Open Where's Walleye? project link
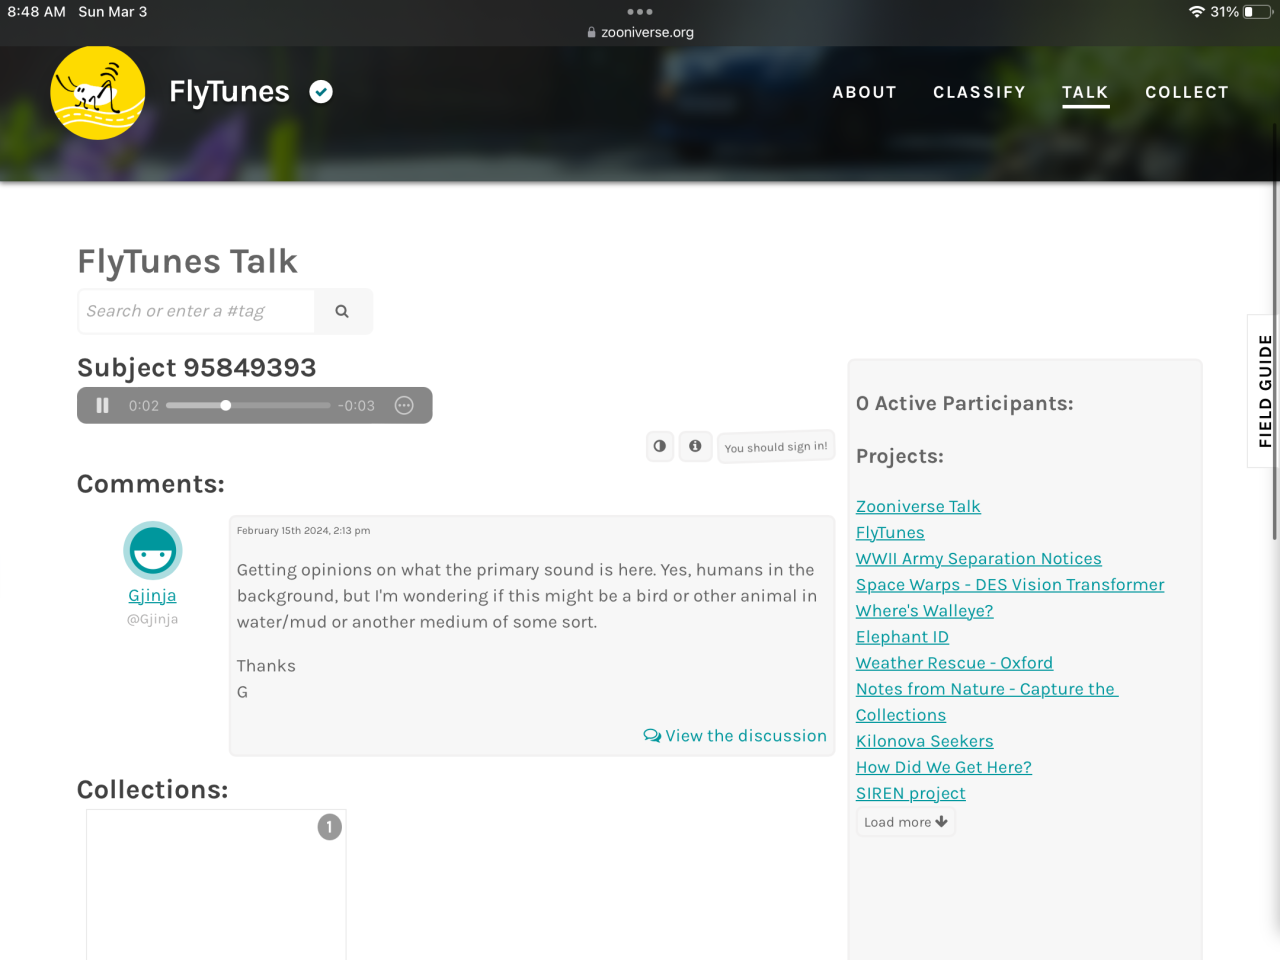The width and height of the screenshot is (1280, 960). 924,611
